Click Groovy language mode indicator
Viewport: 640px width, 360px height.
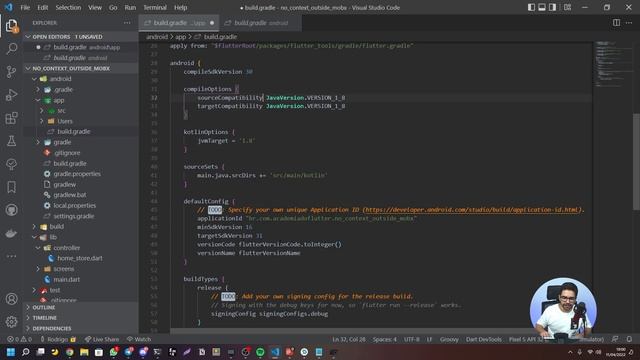pyautogui.click(x=449, y=339)
